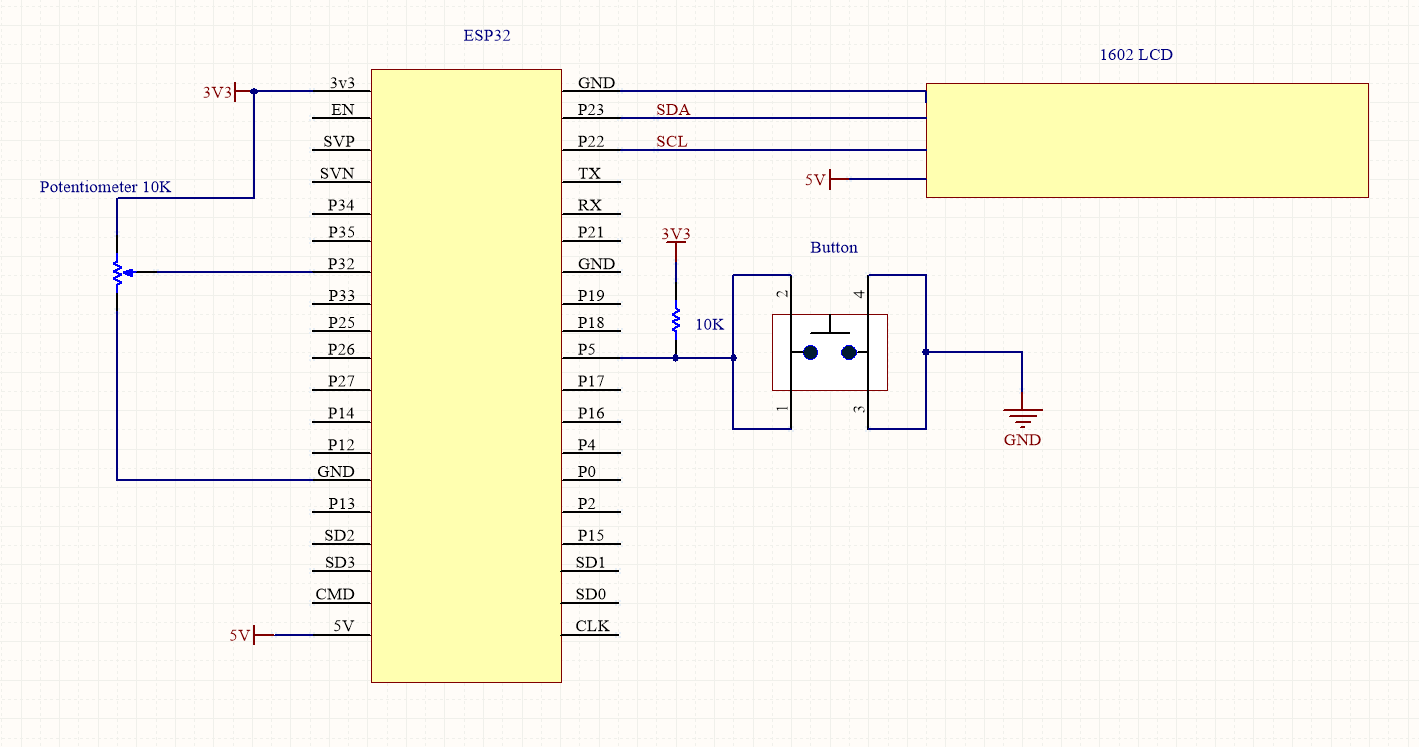Select the SD0 pin label
Screen dimensions: 1419x747
click(591, 594)
